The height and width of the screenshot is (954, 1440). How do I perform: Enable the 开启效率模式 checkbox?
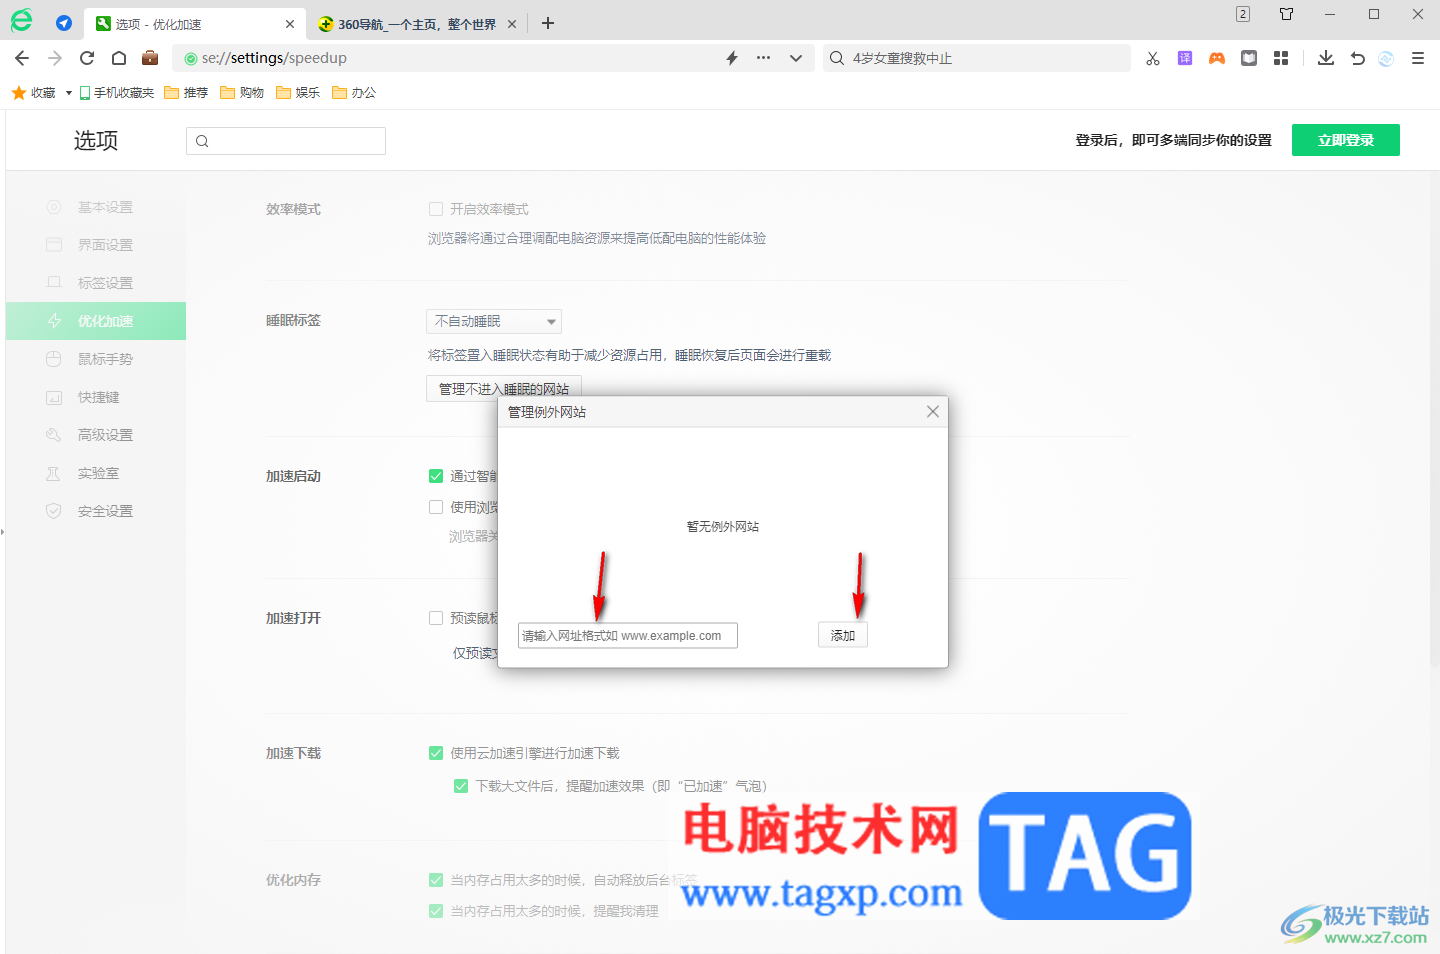[436, 208]
